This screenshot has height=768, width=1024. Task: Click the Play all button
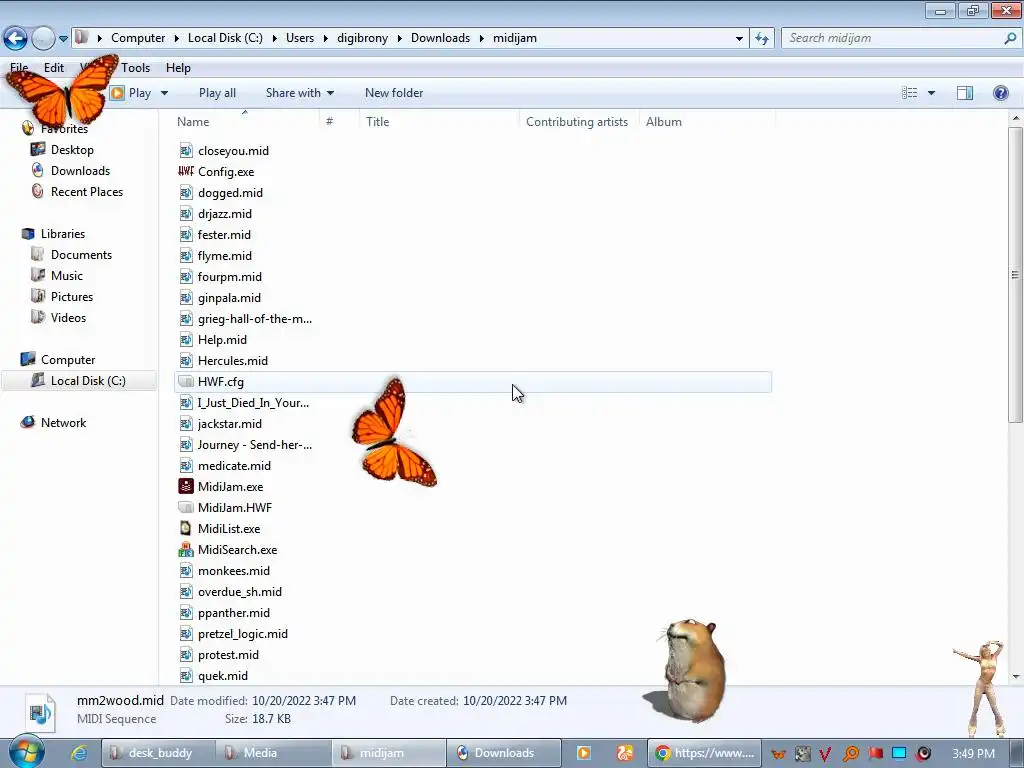click(217, 93)
